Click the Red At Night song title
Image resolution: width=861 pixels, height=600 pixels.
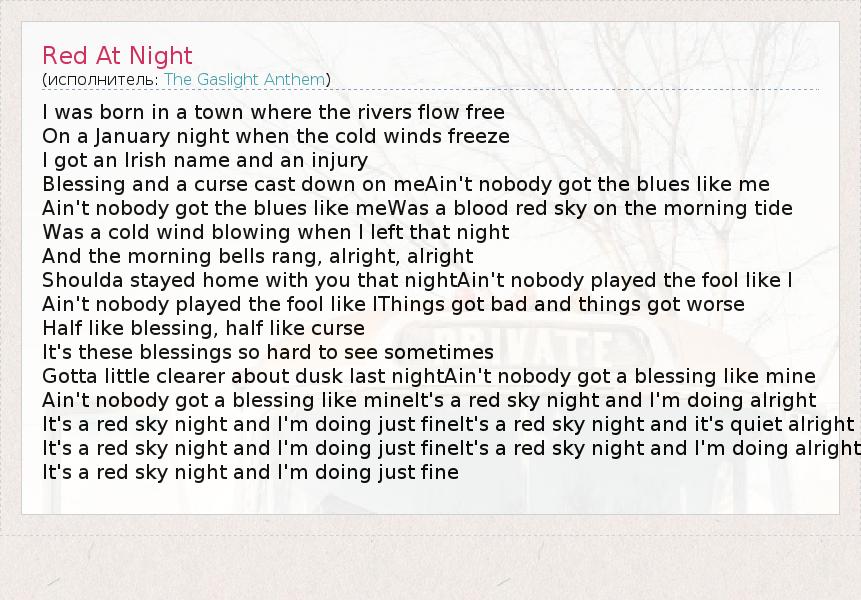point(117,56)
